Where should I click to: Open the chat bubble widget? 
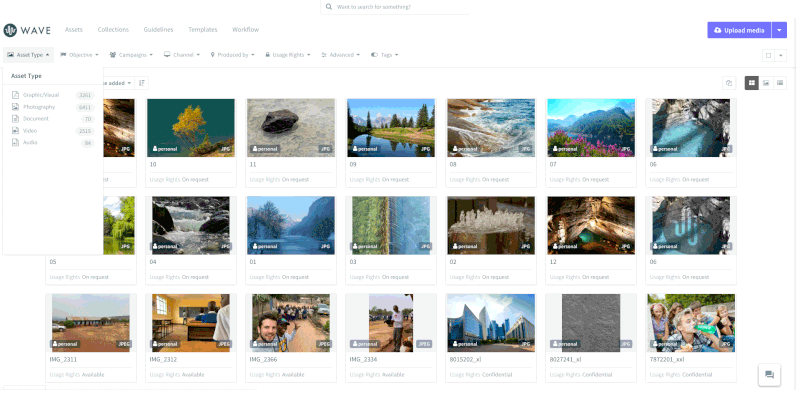(769, 375)
